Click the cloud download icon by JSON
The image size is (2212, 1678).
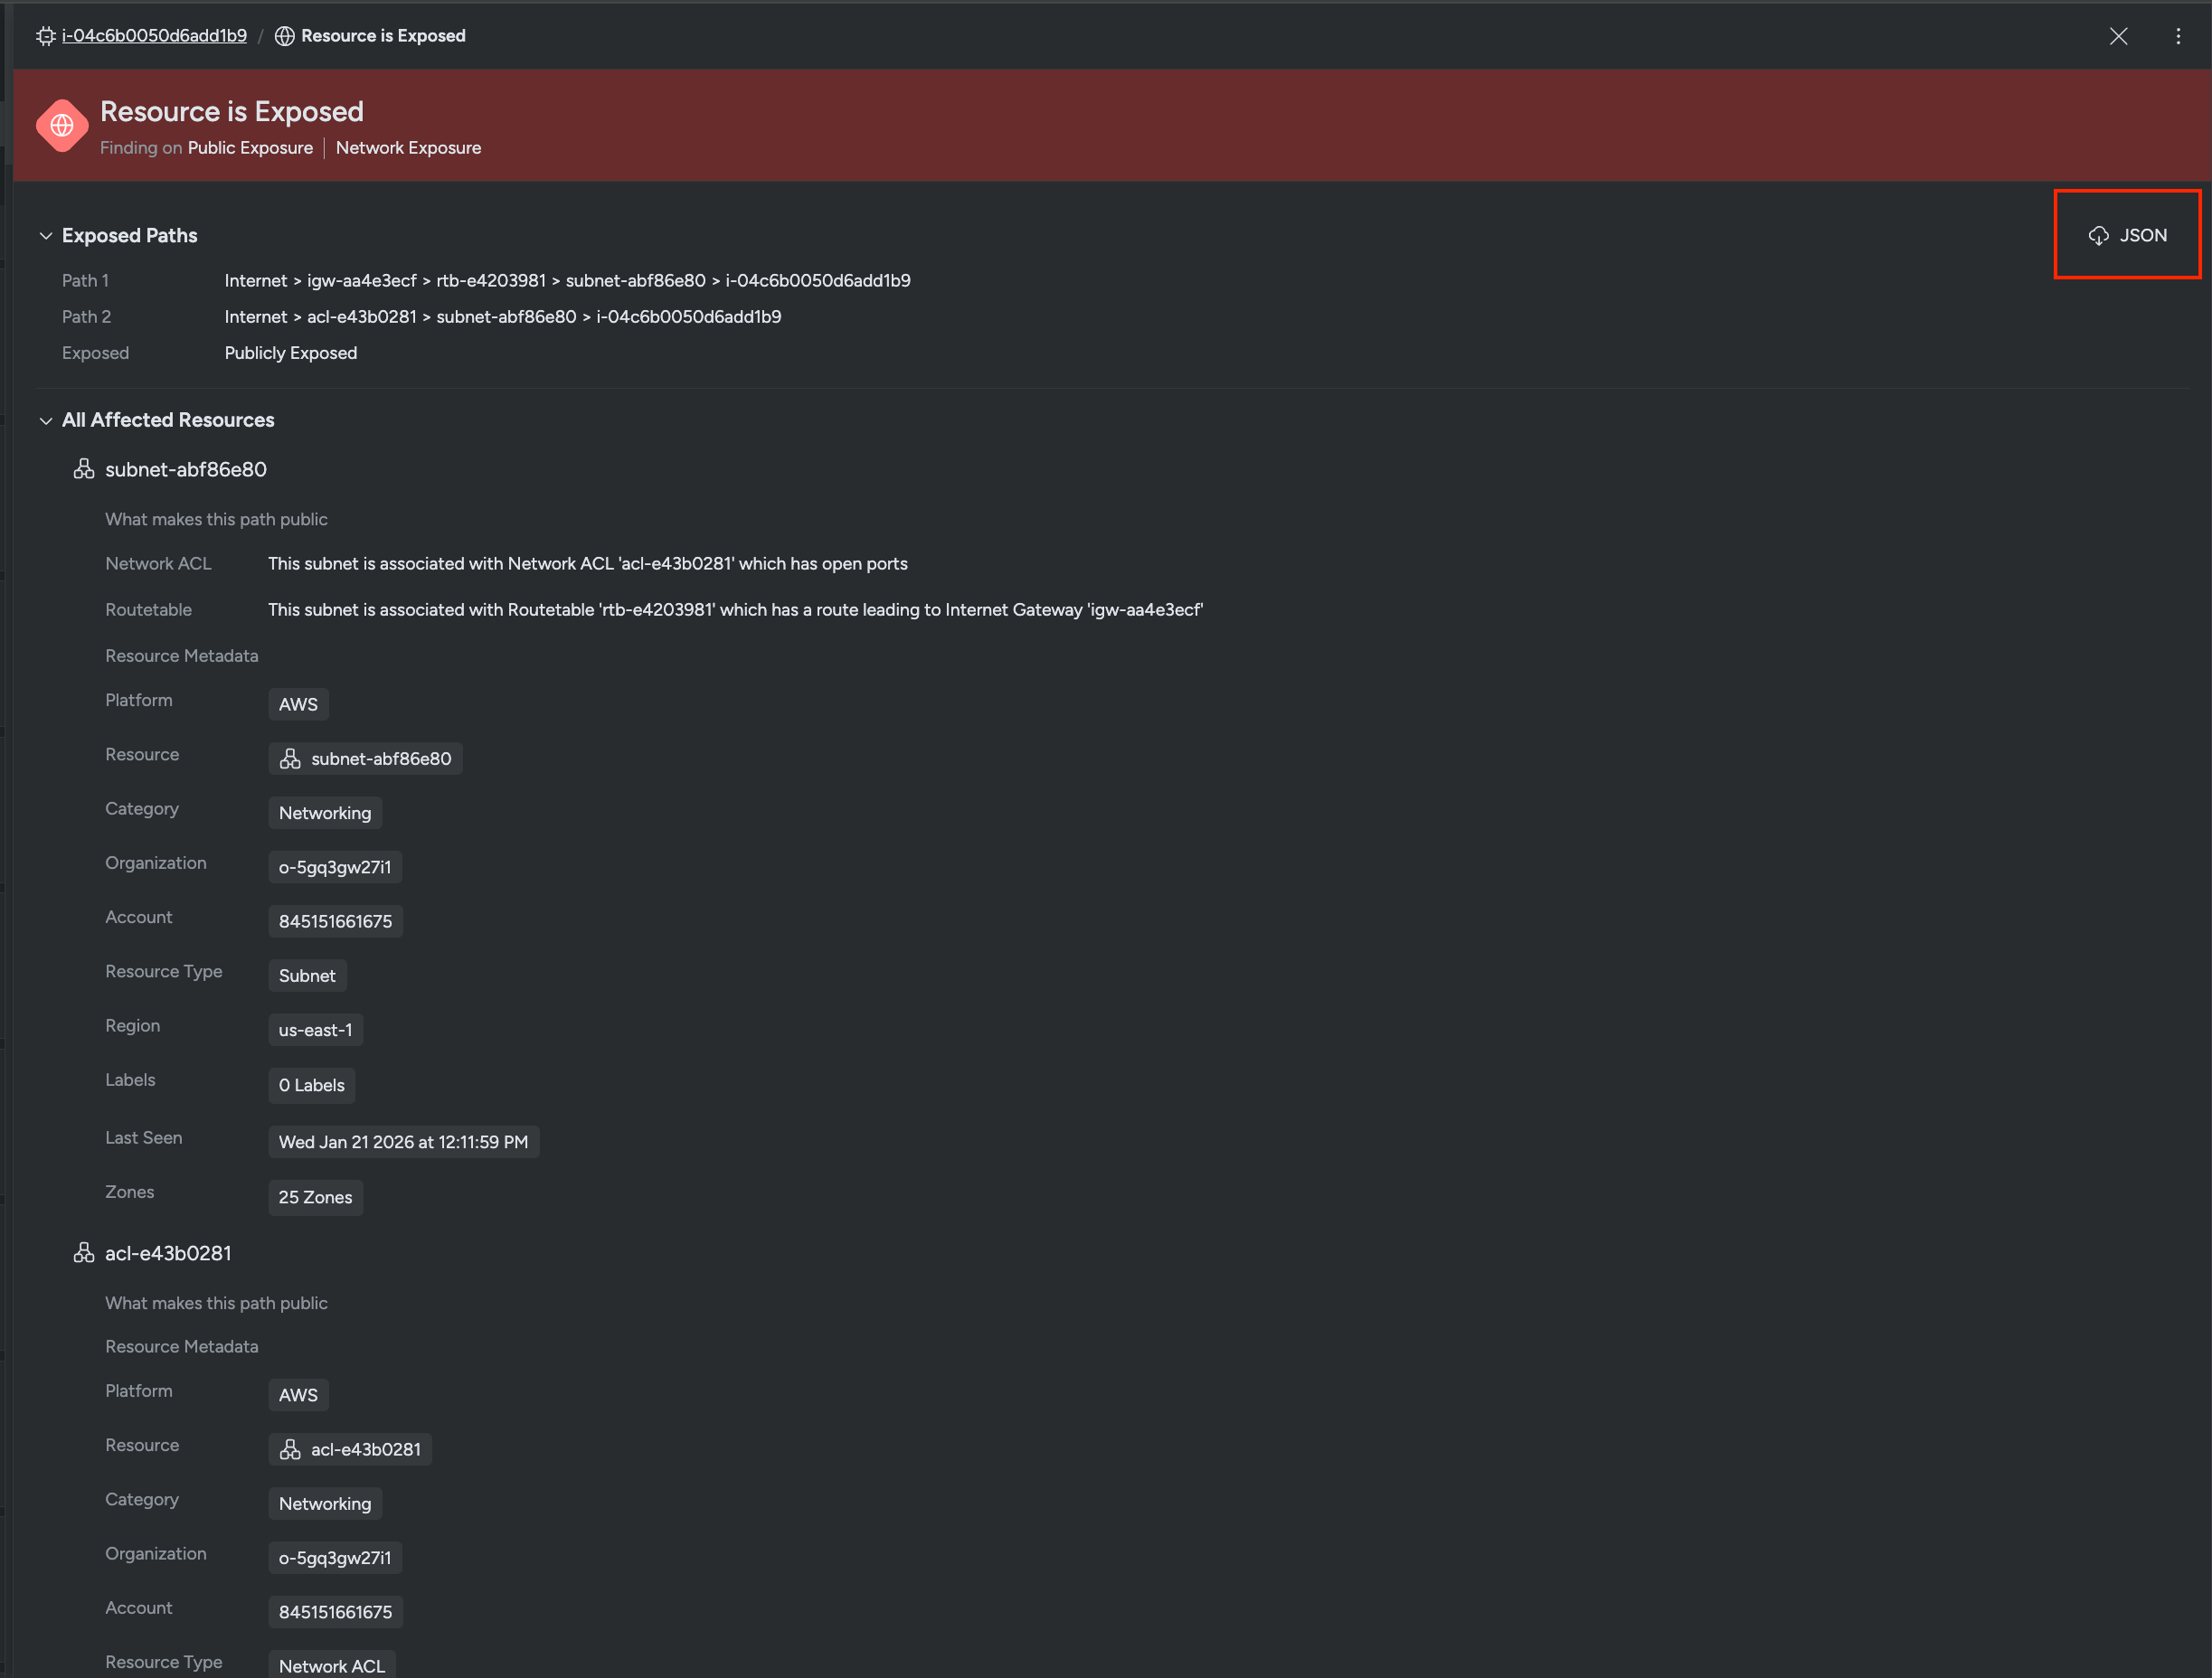pyautogui.click(x=2098, y=236)
